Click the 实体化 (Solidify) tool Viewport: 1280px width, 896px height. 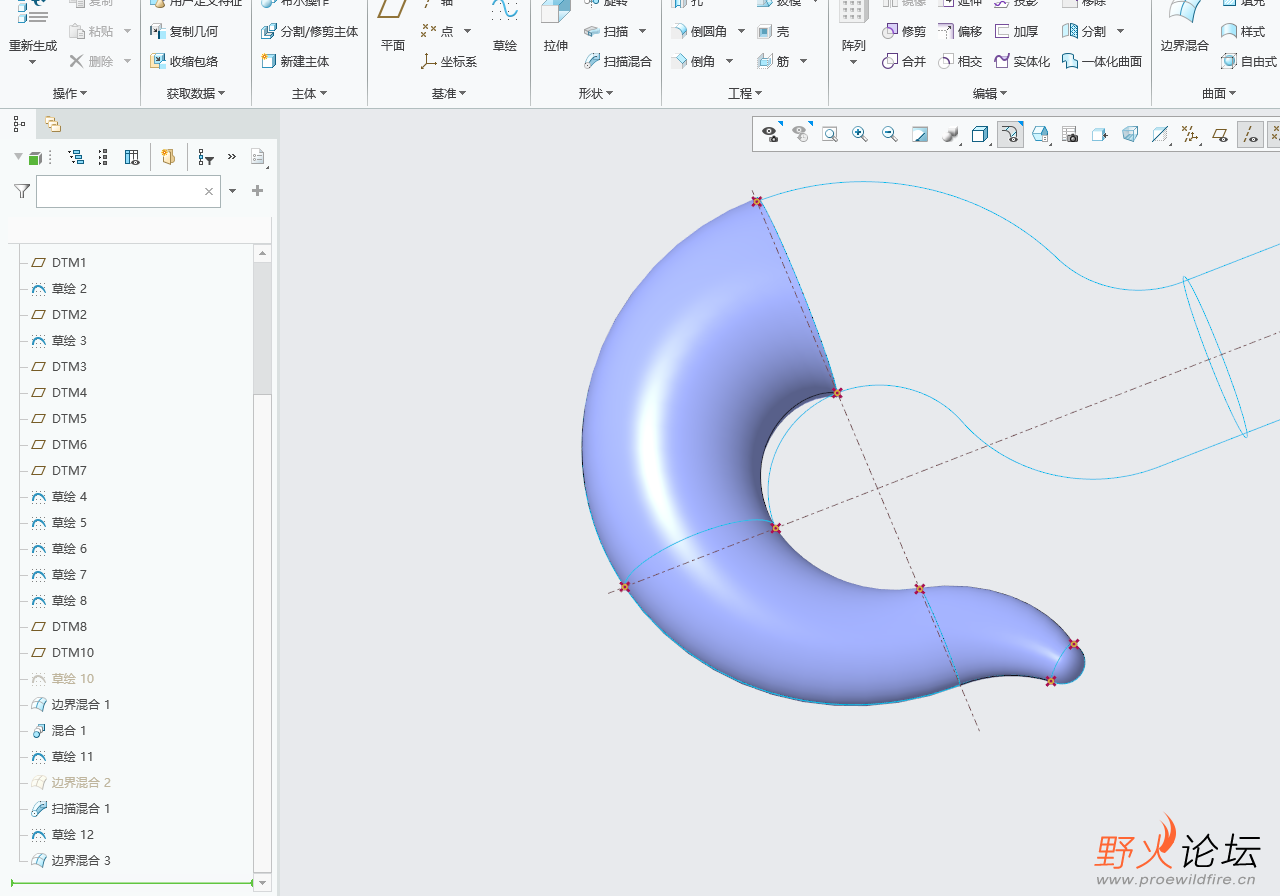(x=1022, y=61)
